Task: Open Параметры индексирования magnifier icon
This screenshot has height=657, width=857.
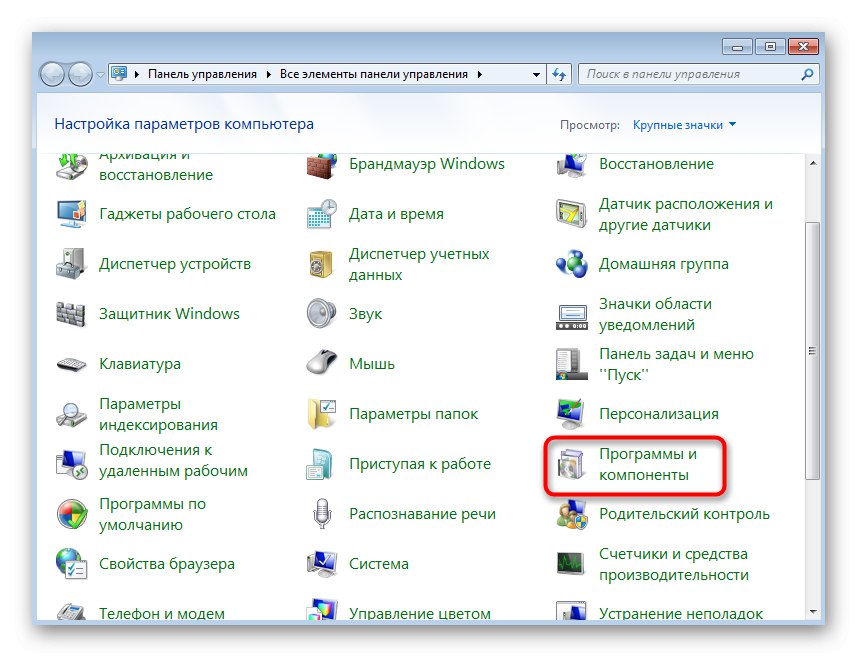Action: coord(72,414)
